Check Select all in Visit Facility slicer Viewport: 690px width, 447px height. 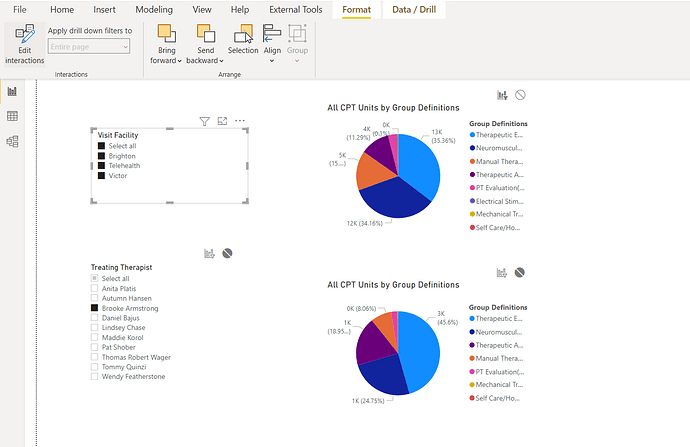point(101,146)
